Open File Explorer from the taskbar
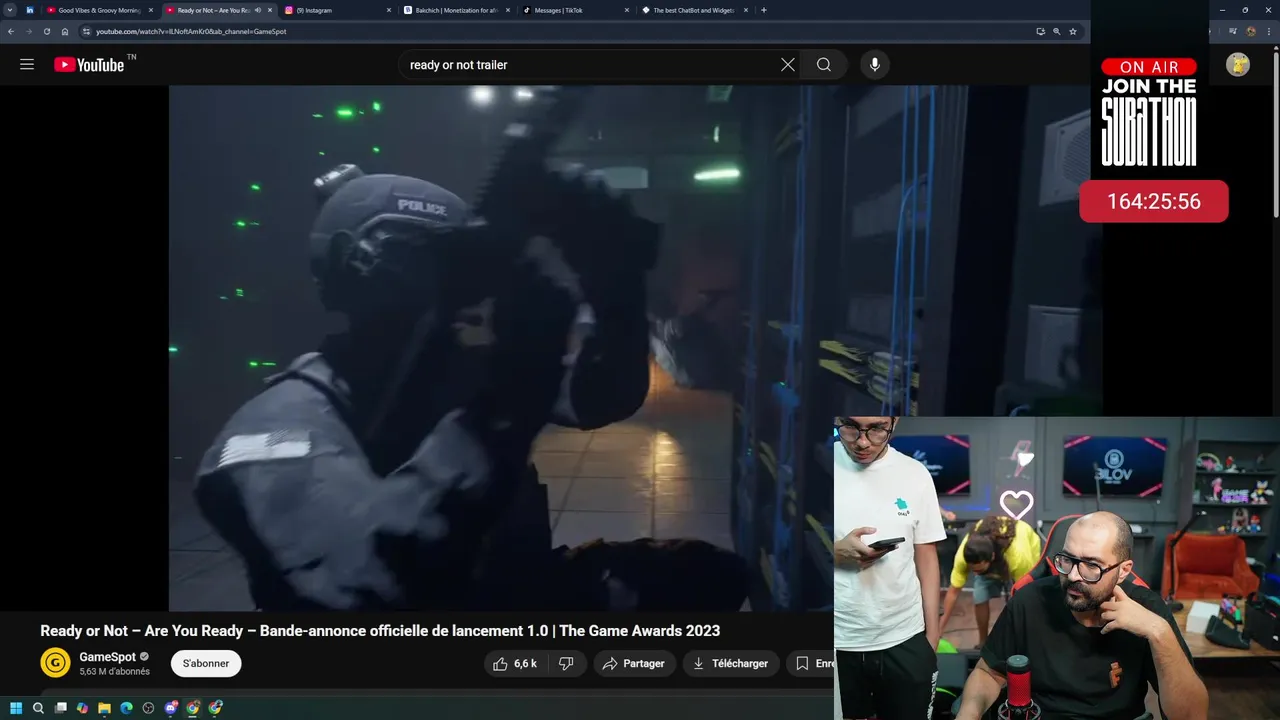The width and height of the screenshot is (1280, 720). pos(104,708)
